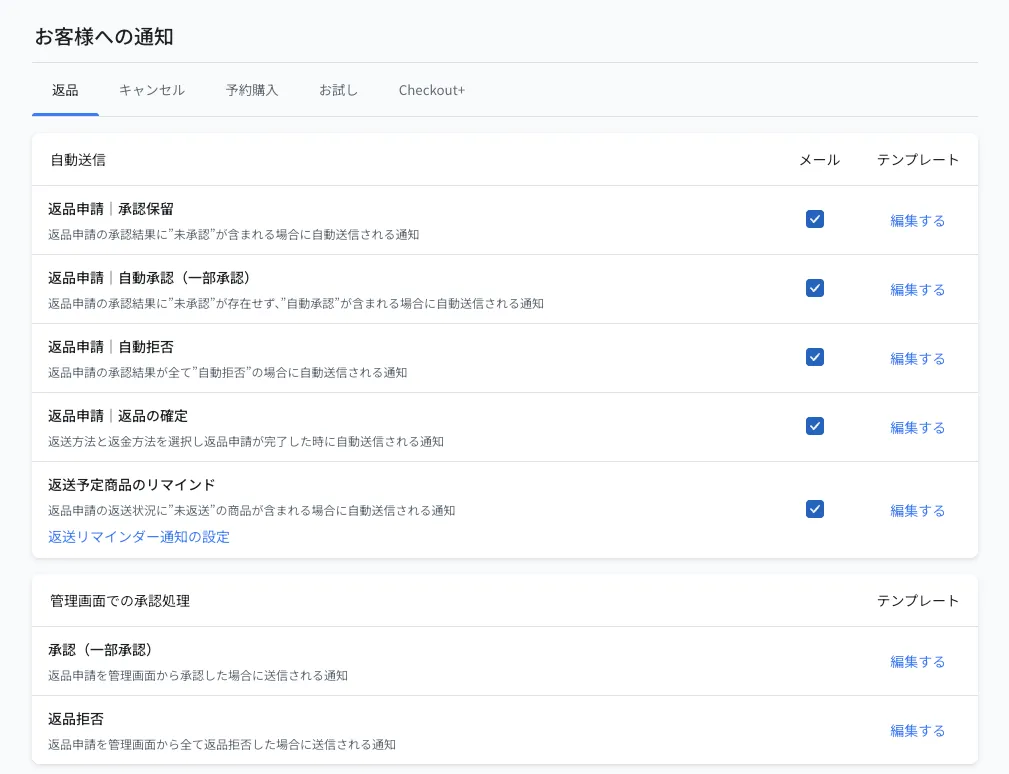Select the 返品申請｜自動拒否 title
The image size is (1009, 774).
click(x=111, y=347)
